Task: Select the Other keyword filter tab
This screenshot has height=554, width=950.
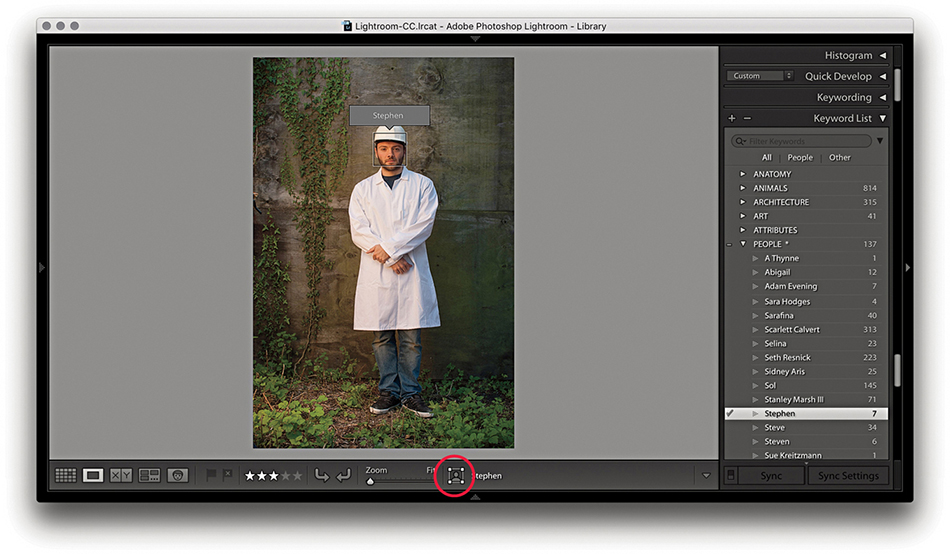Action: click(x=840, y=157)
